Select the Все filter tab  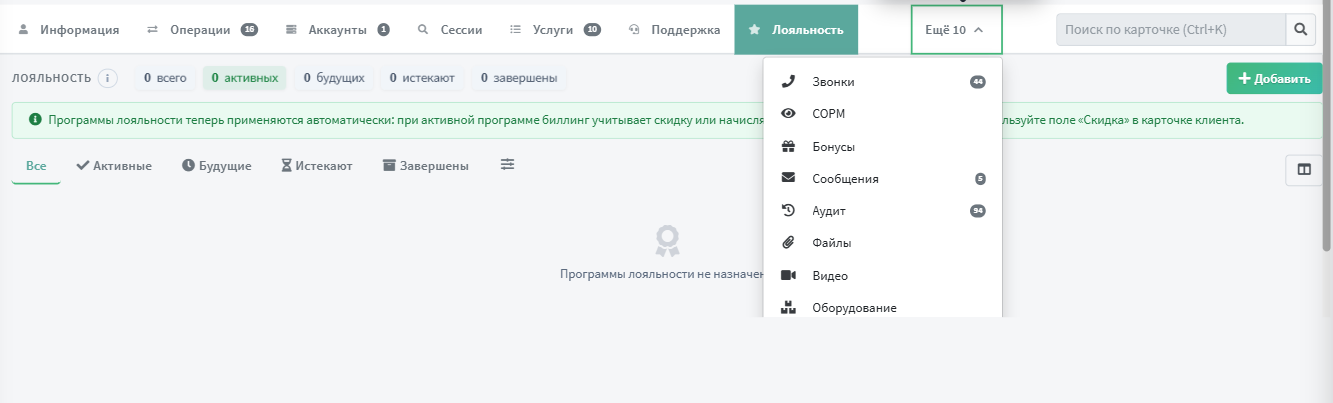coord(36,166)
